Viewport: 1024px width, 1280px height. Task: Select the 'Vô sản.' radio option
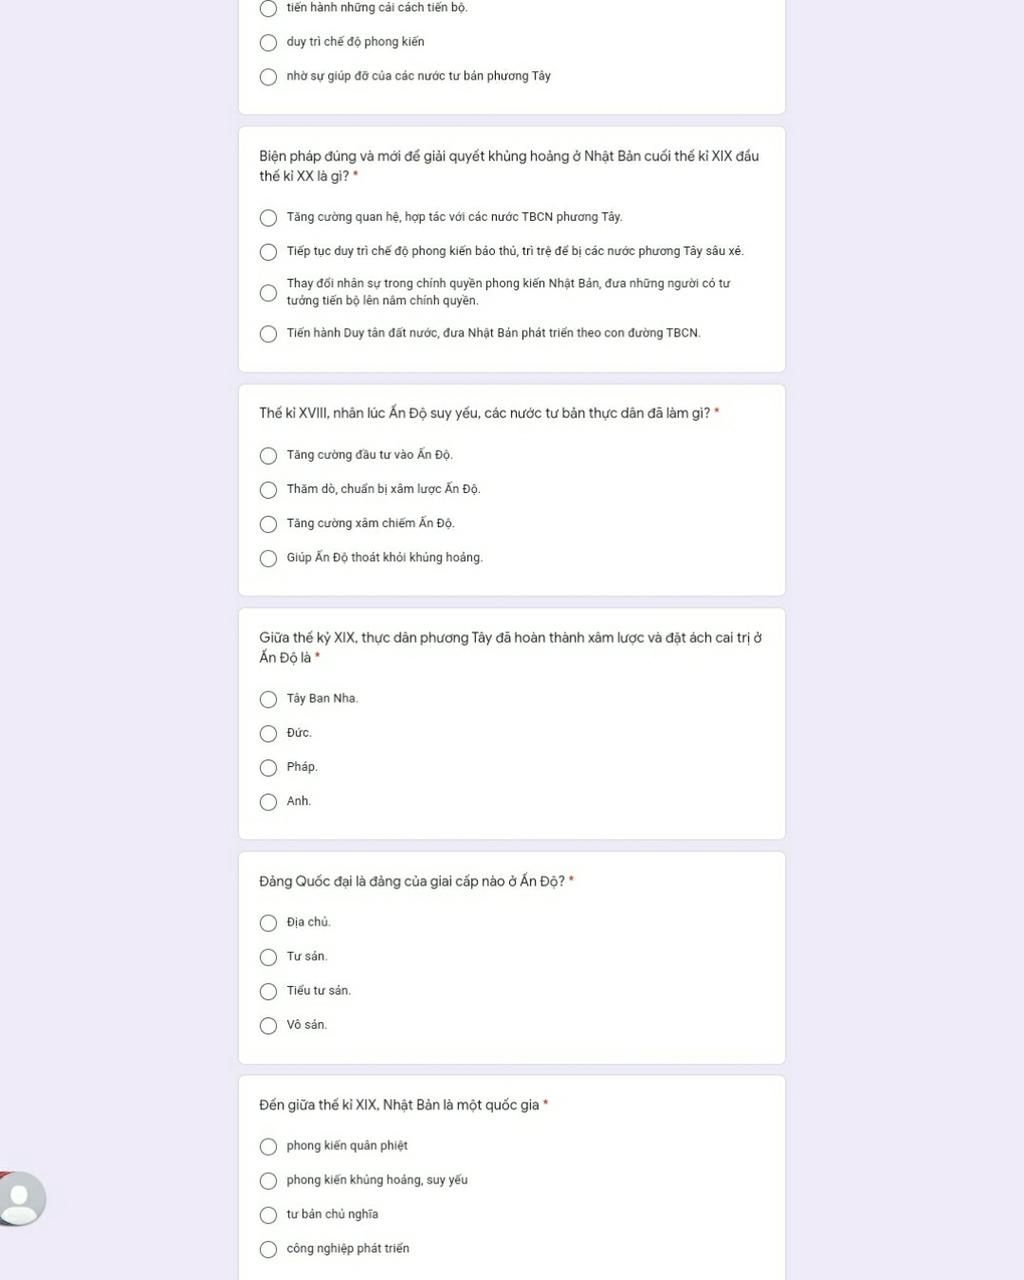(268, 1026)
